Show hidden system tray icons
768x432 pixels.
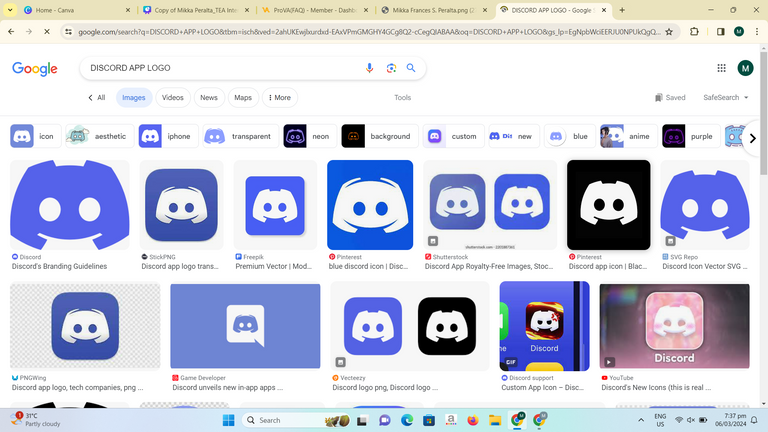[641, 420]
